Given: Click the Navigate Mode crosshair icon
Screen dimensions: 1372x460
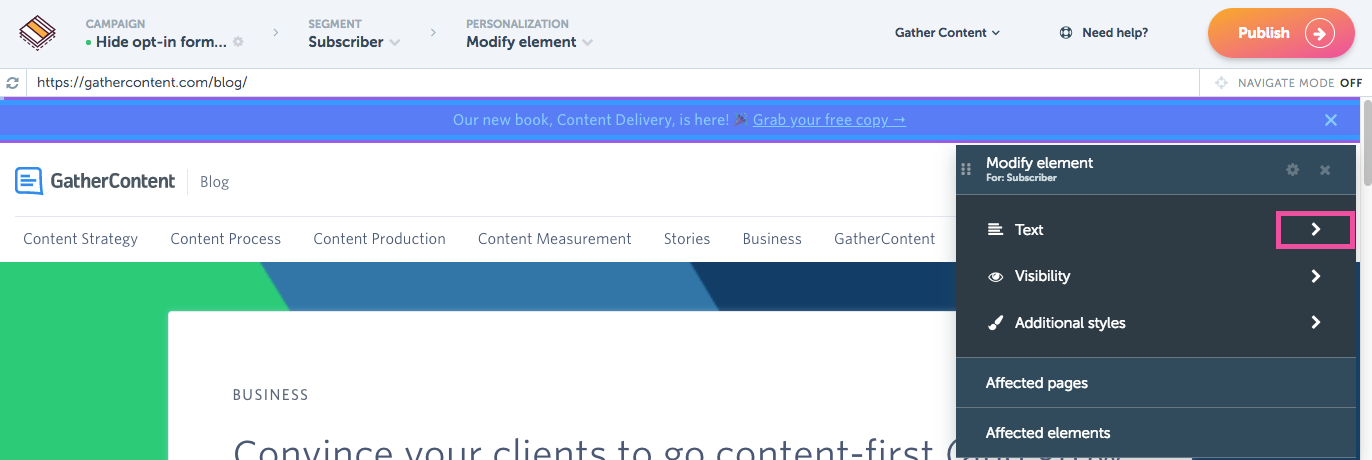Looking at the screenshot, I should [1221, 83].
